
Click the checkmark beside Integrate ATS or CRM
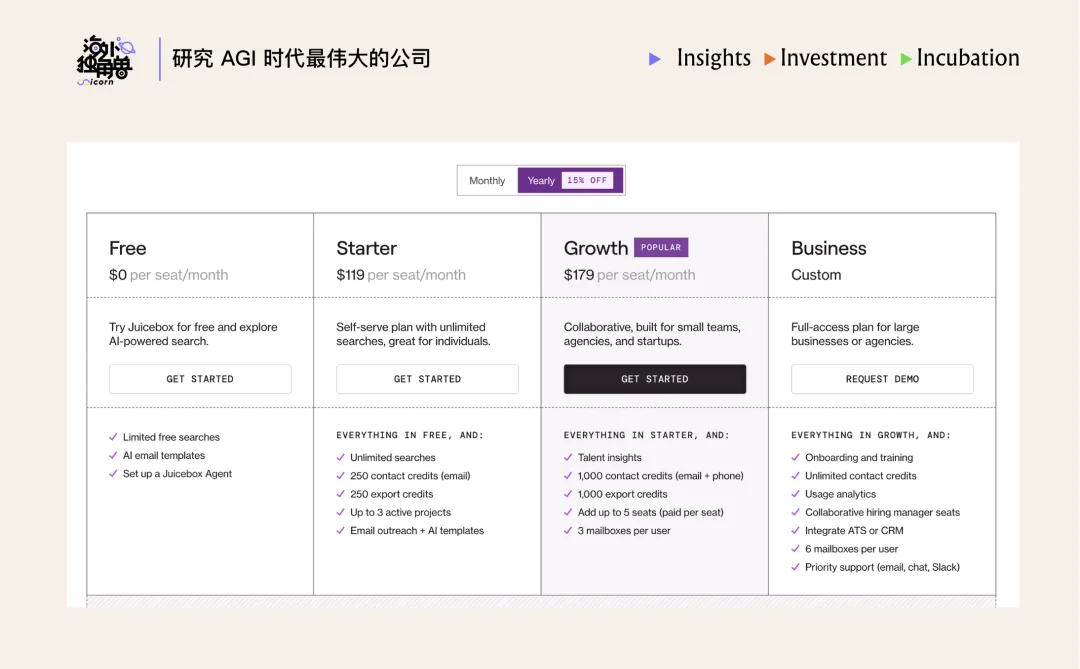pyautogui.click(x=797, y=530)
